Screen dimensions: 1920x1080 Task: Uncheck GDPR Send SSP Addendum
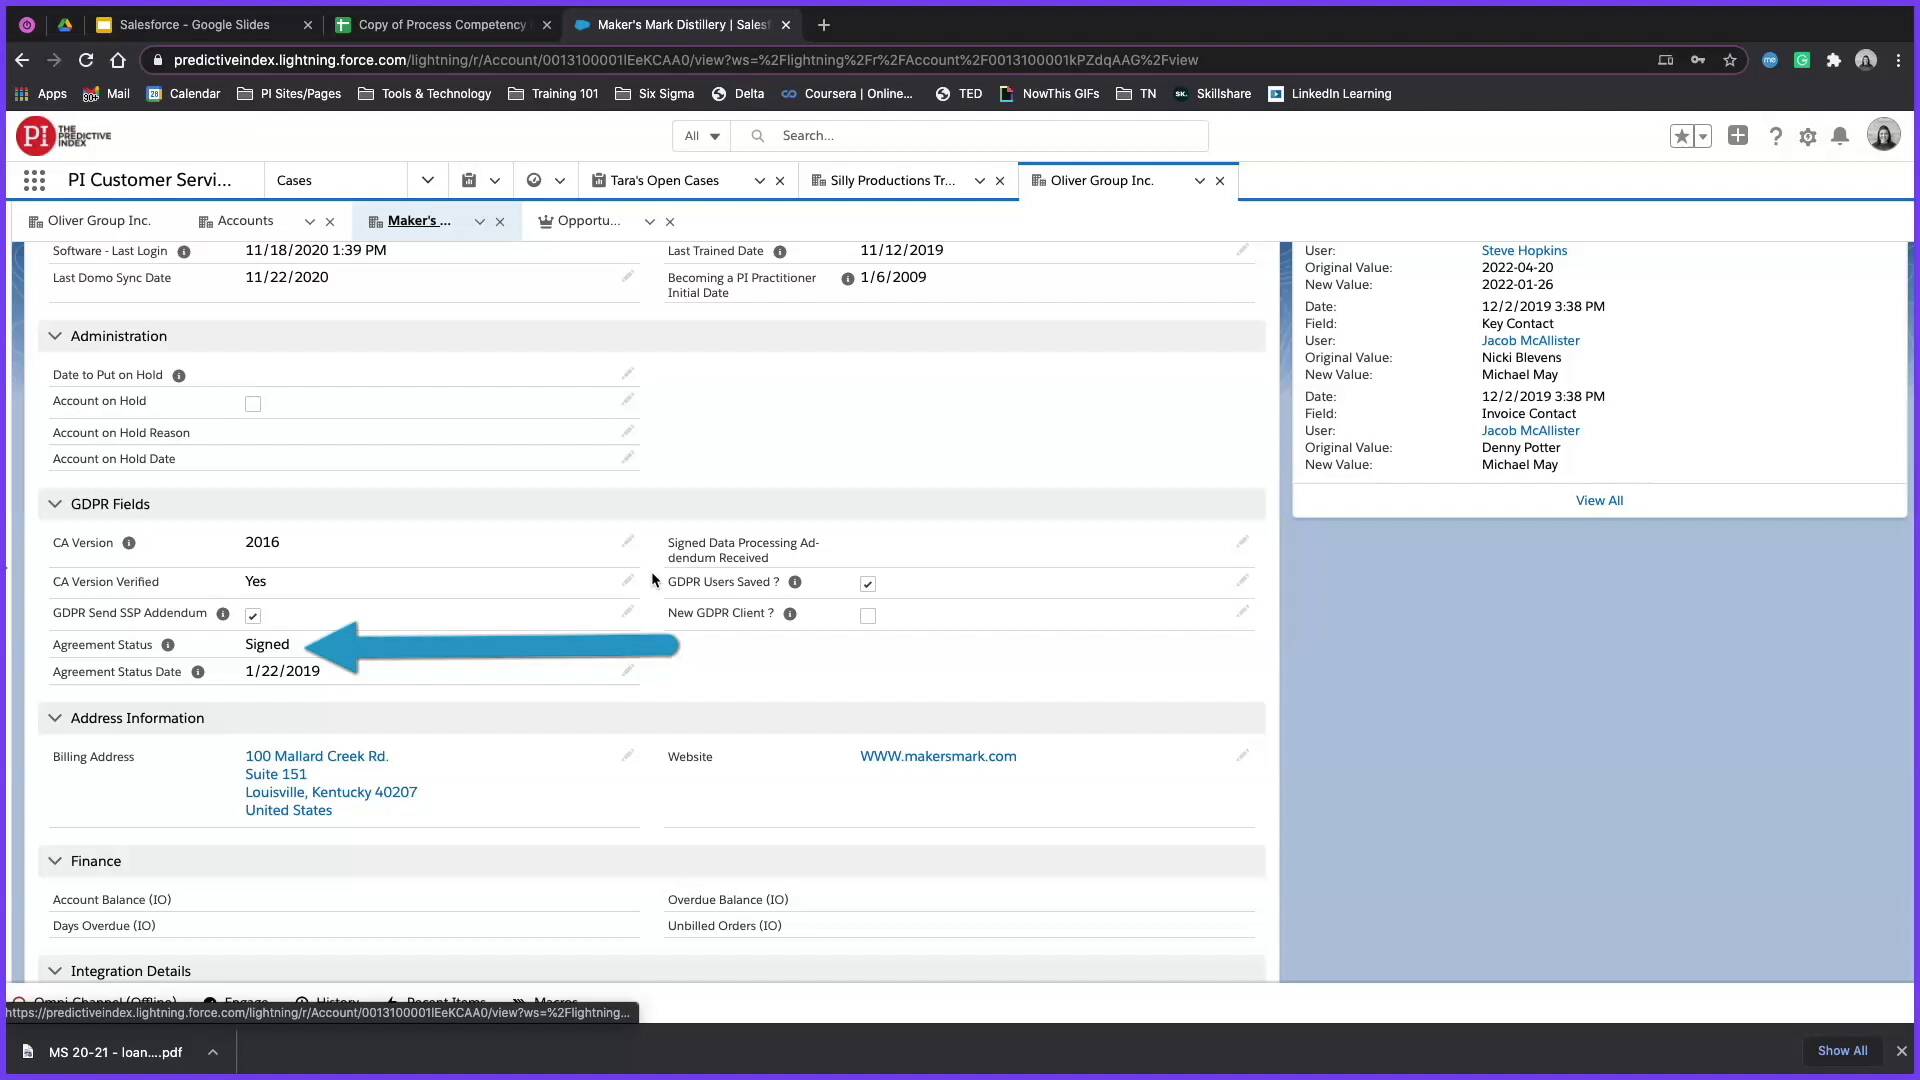click(x=252, y=616)
